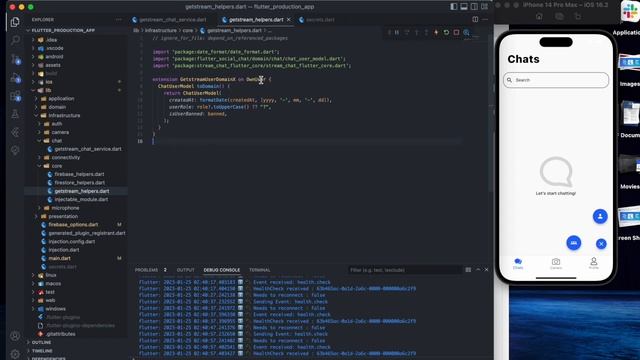Open injection.config.dart in the explorer
Image resolution: width=640 pixels, height=360 pixels.
[x=71, y=242]
